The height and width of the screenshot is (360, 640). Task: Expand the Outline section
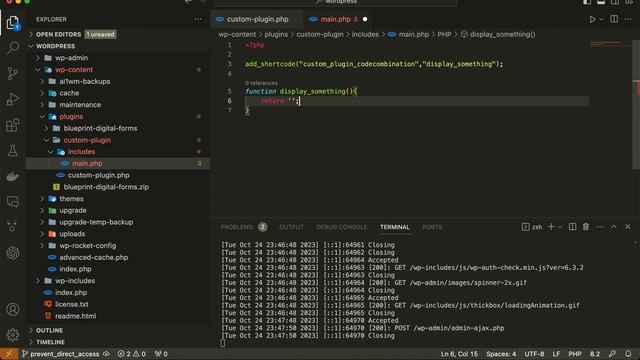(x=31, y=330)
